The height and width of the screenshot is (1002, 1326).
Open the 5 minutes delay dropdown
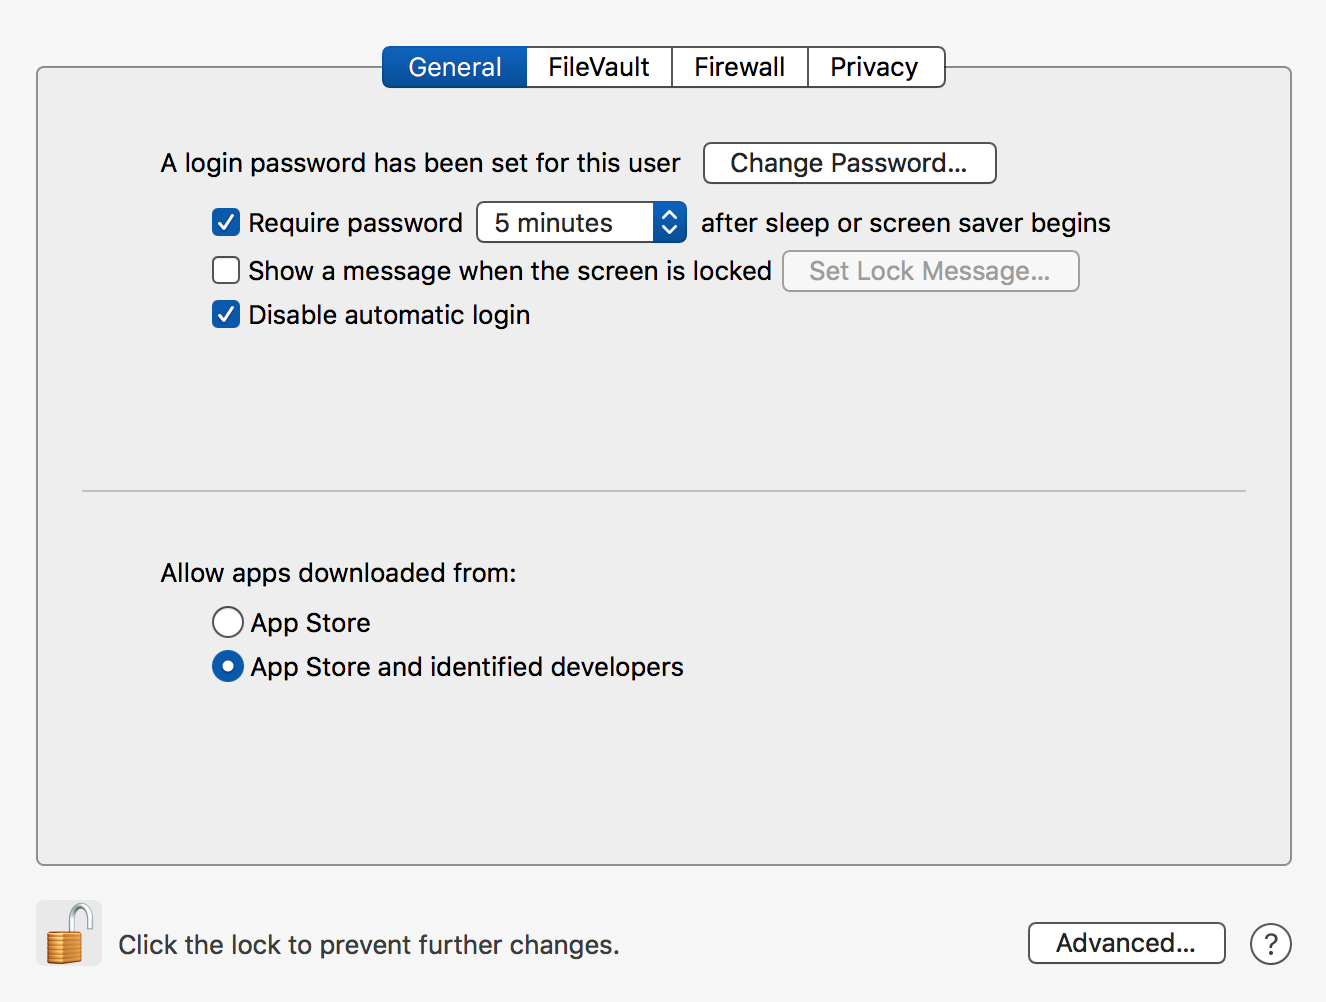[x=565, y=222]
